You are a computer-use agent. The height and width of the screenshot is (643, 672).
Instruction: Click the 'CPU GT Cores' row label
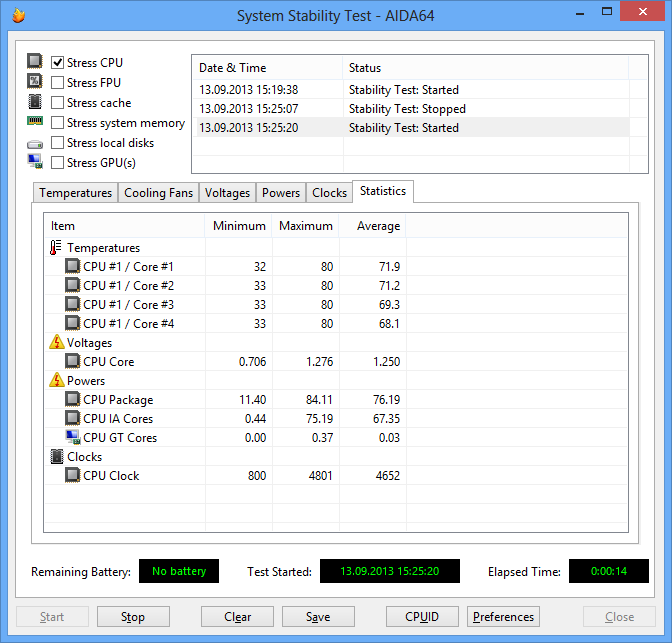point(120,437)
